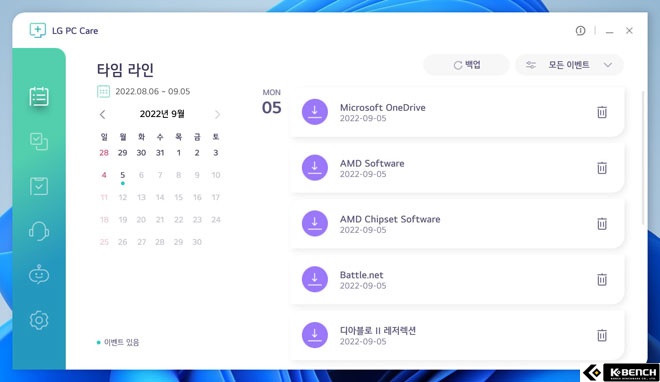
Task: Click the Battle.net entry title
Action: [x=362, y=275]
